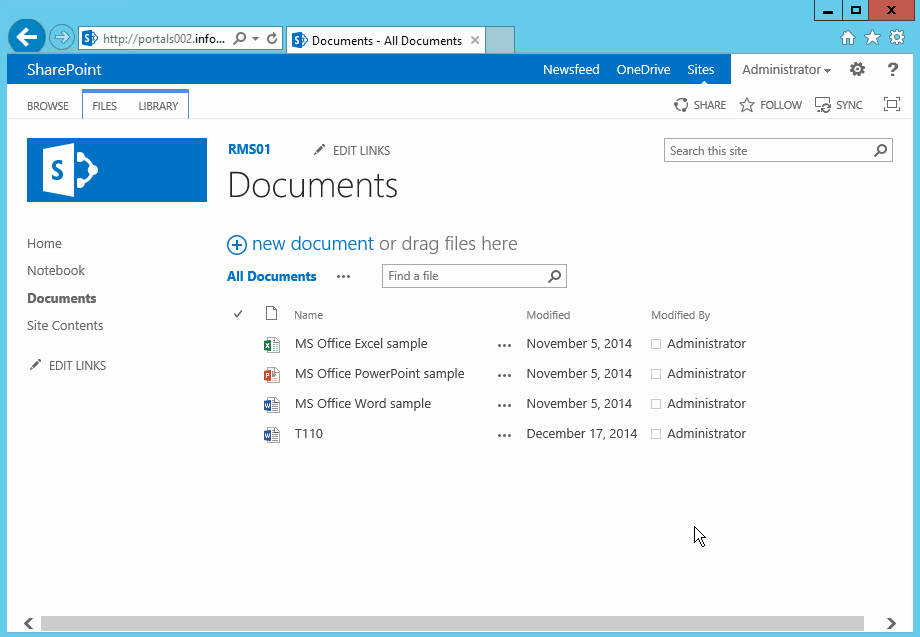Click the scrollbar left arrow
Screen dimensions: 920x637
(x=28, y=623)
